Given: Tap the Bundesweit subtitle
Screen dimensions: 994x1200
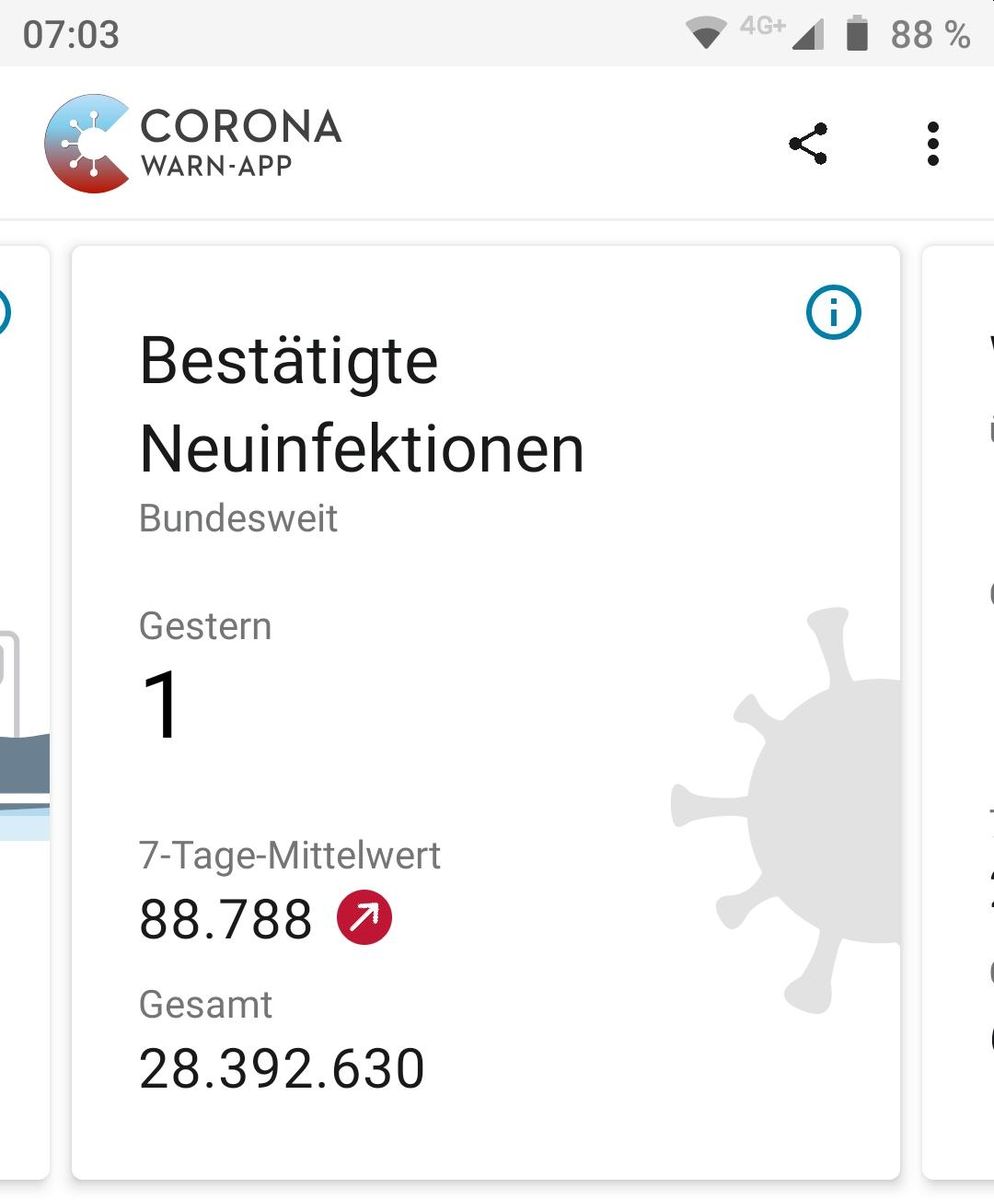Looking at the screenshot, I should [x=238, y=518].
